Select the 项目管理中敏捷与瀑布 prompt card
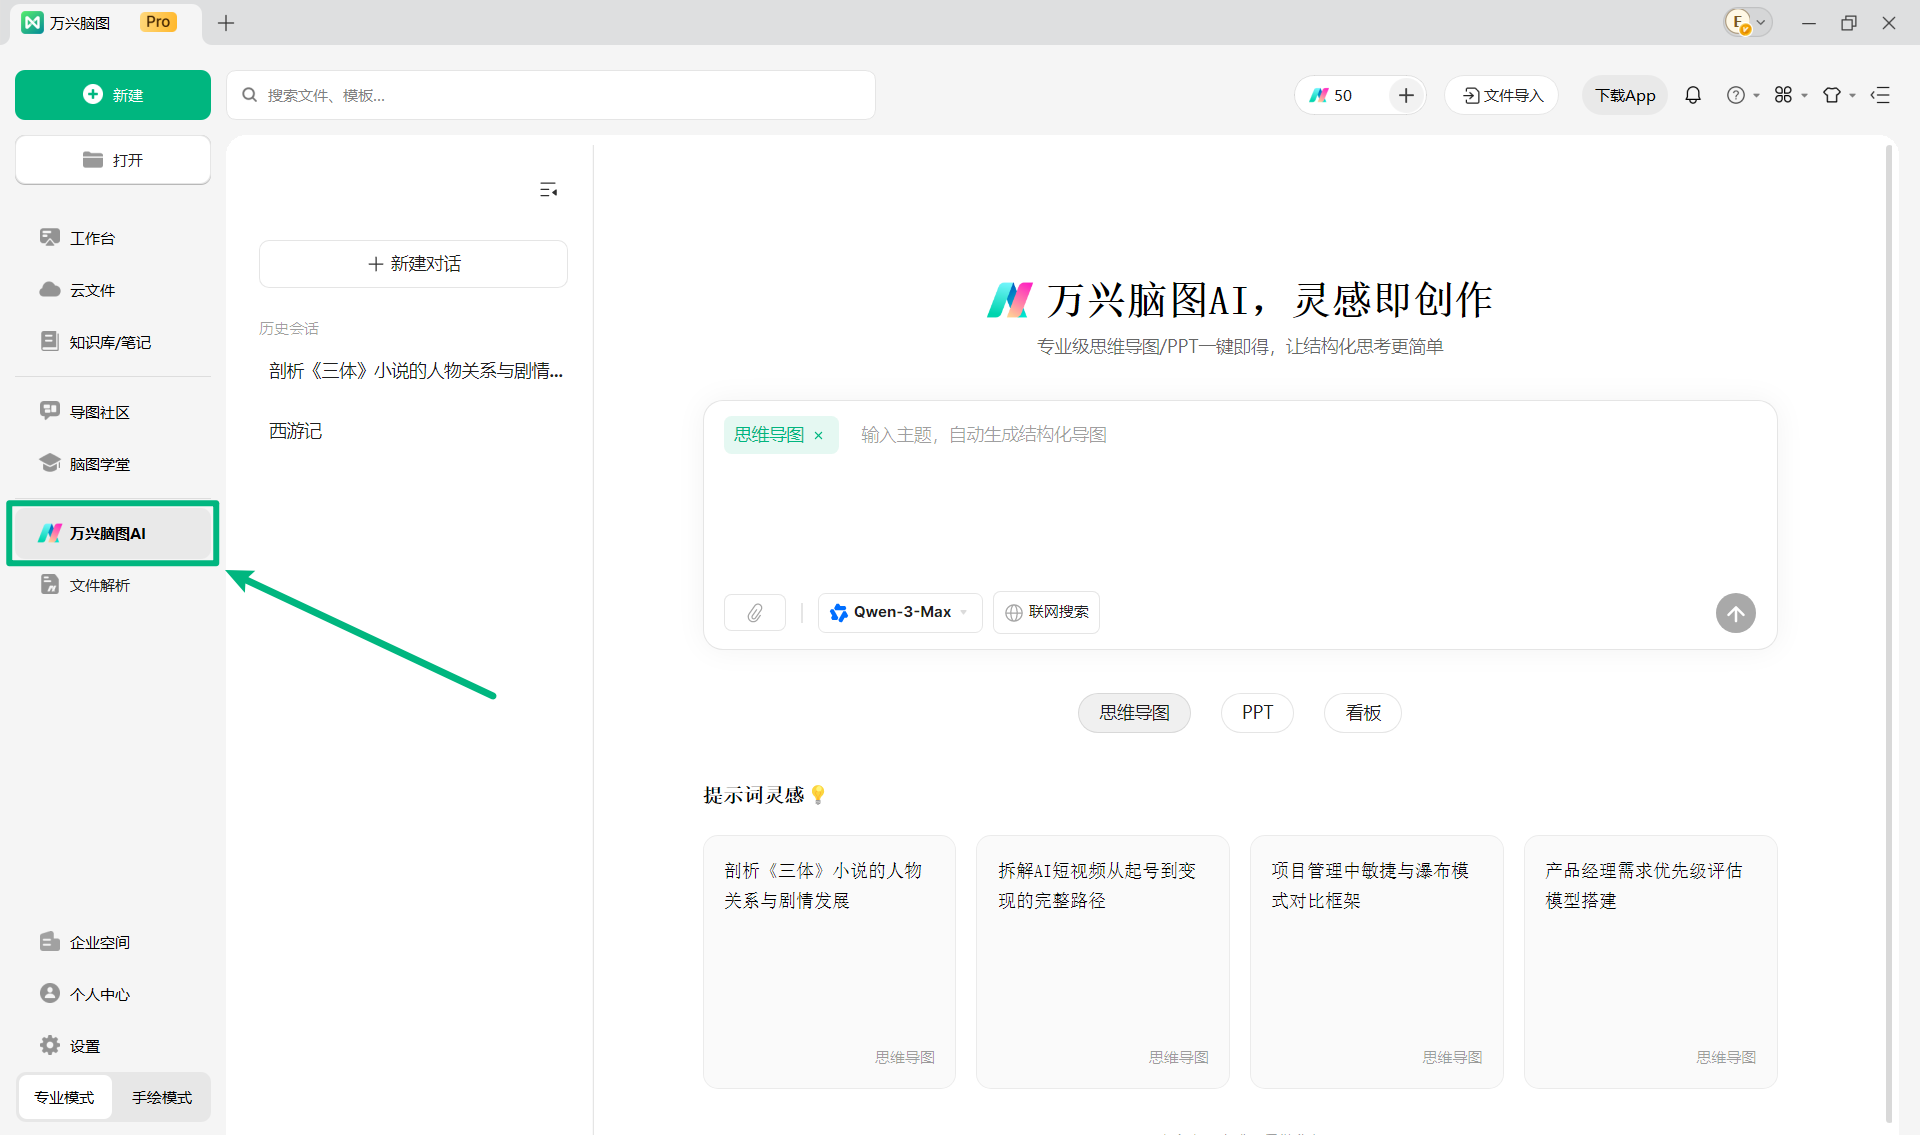This screenshot has width=1920, height=1135. [1377, 962]
